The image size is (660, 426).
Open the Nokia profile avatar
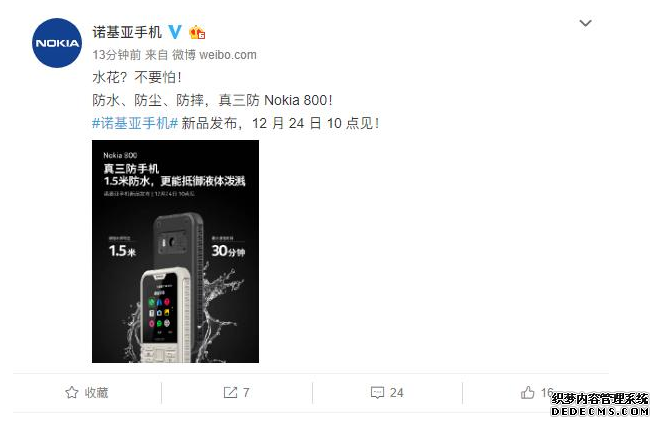(x=57, y=43)
